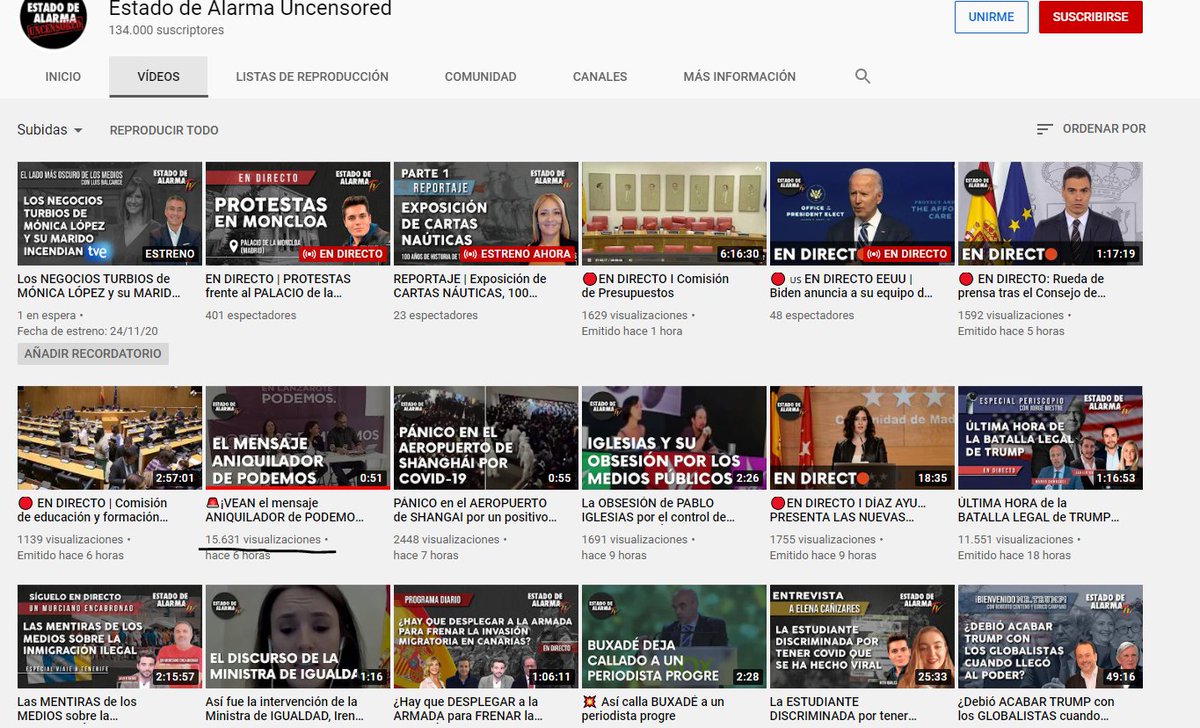The image size is (1200, 728).
Task: Open the Pánico en el aeropuerto de Shanghái thumbnail
Action: [486, 438]
